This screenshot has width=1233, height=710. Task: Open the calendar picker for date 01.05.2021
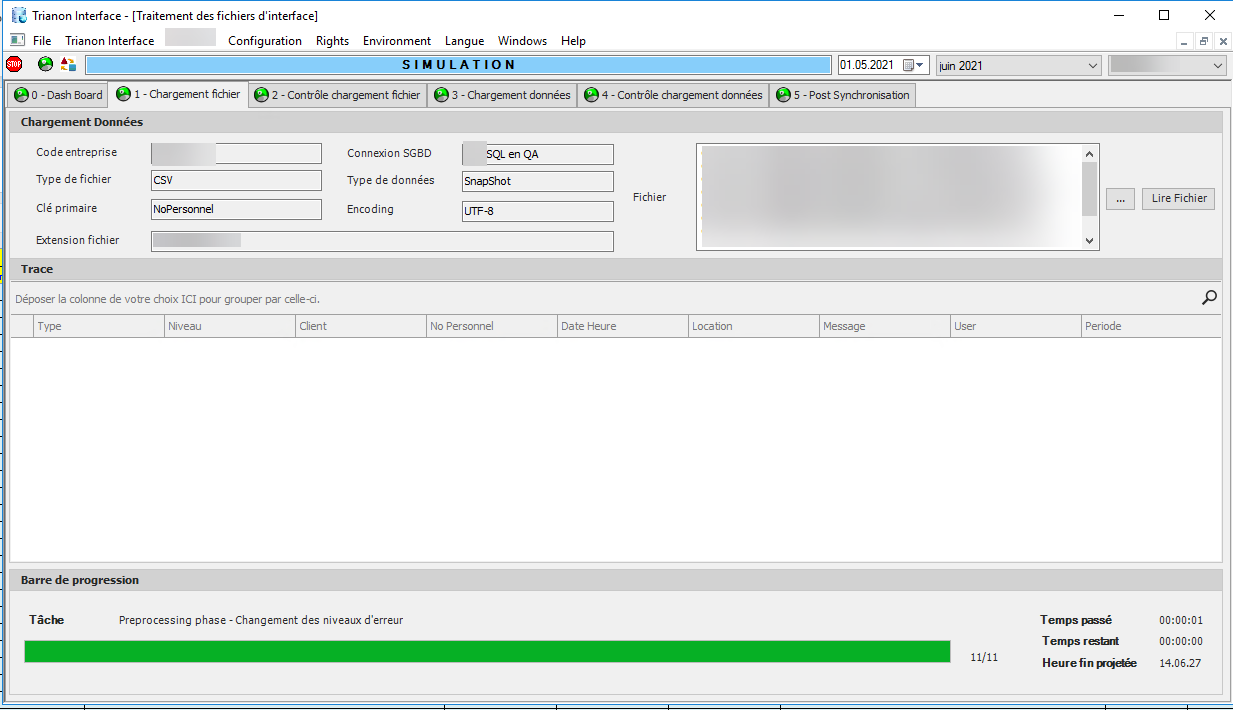coord(909,65)
